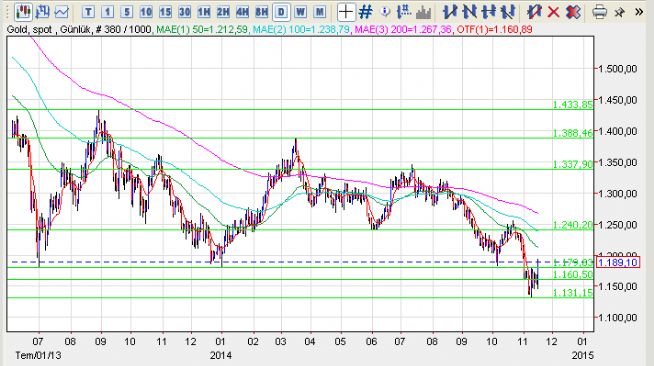Click the OTF(1) indicator label
This screenshot has height=366, width=654.
coord(494,30)
